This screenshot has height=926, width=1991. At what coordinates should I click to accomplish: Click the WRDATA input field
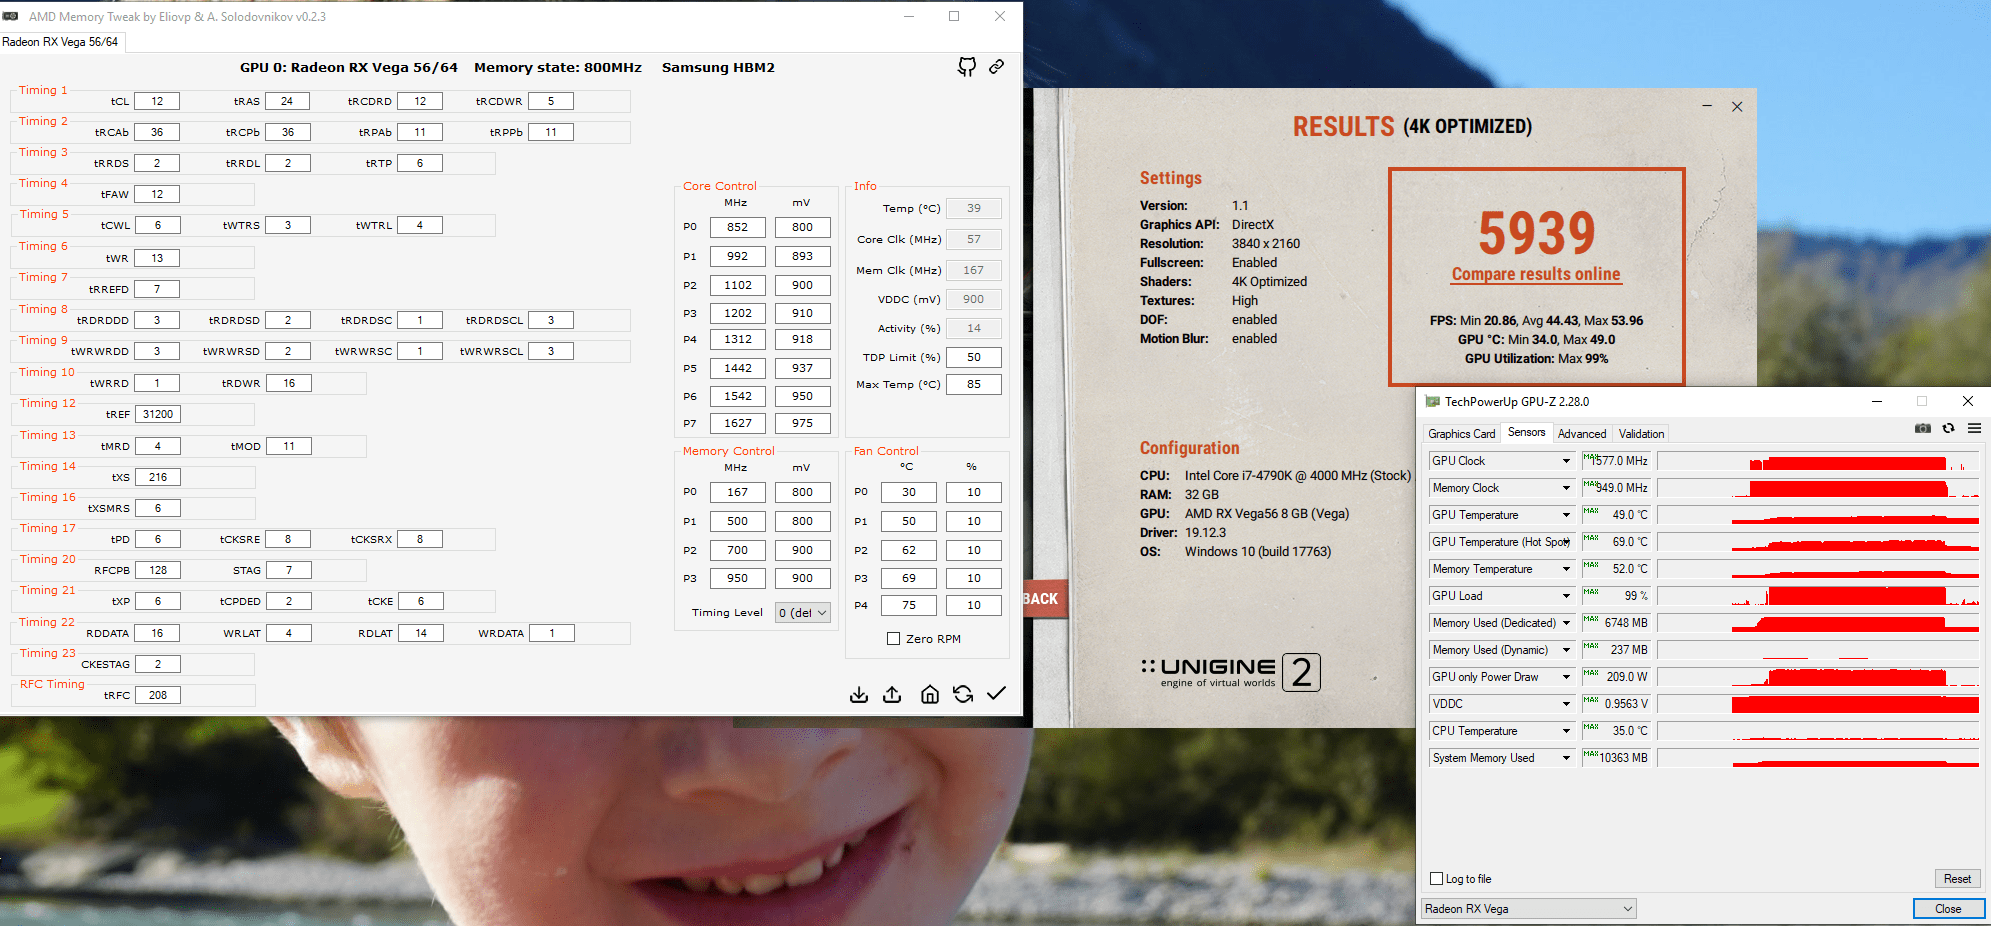tap(551, 633)
